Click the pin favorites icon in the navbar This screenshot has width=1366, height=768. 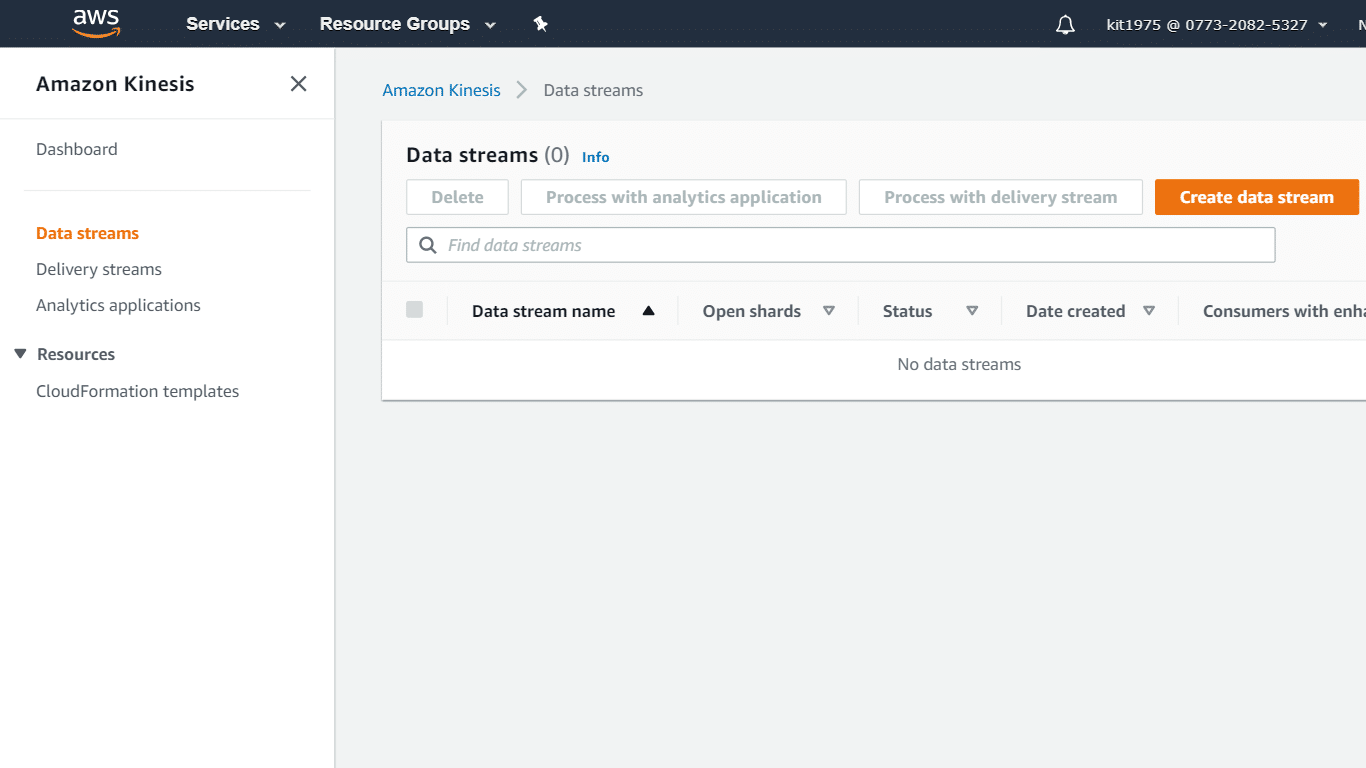(540, 23)
